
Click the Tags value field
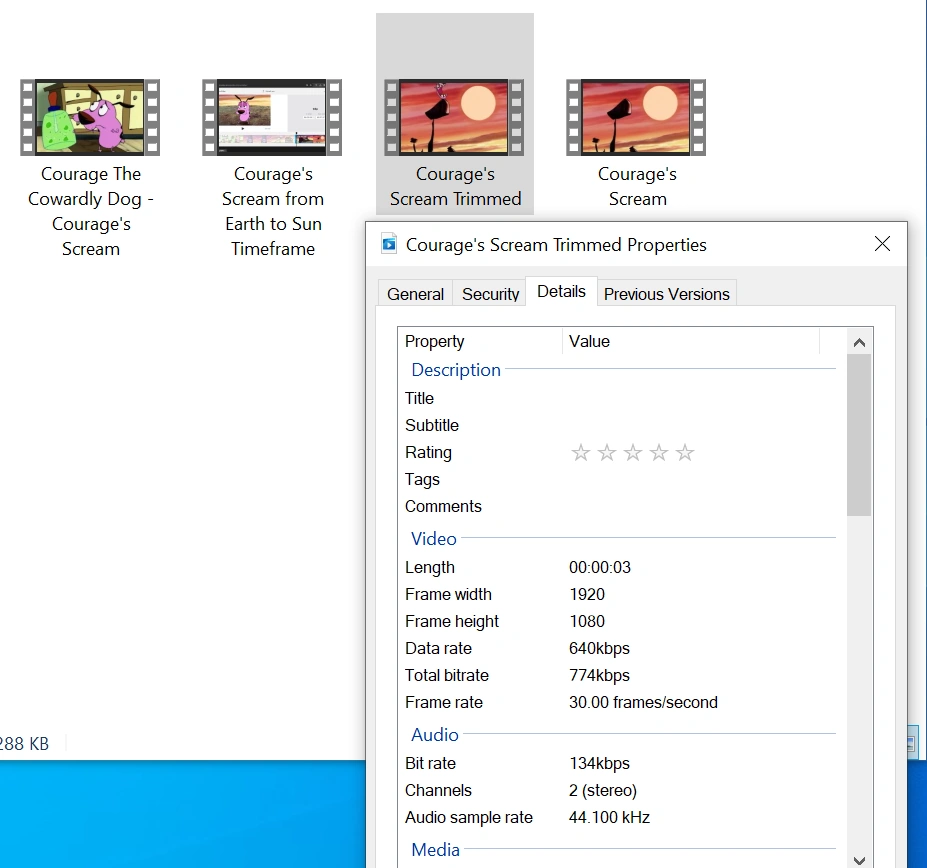pos(702,480)
